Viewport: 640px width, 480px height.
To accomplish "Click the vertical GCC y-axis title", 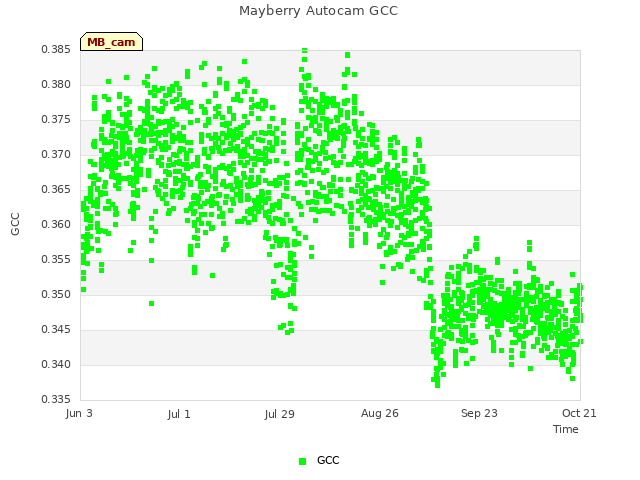I will tap(15, 224).
